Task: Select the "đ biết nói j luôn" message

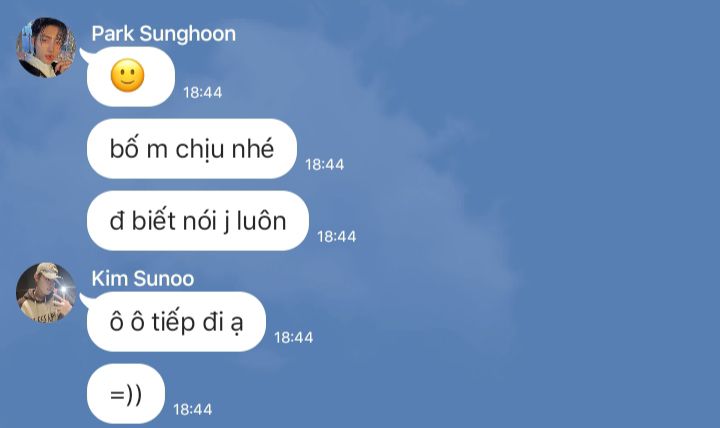Action: (198, 221)
